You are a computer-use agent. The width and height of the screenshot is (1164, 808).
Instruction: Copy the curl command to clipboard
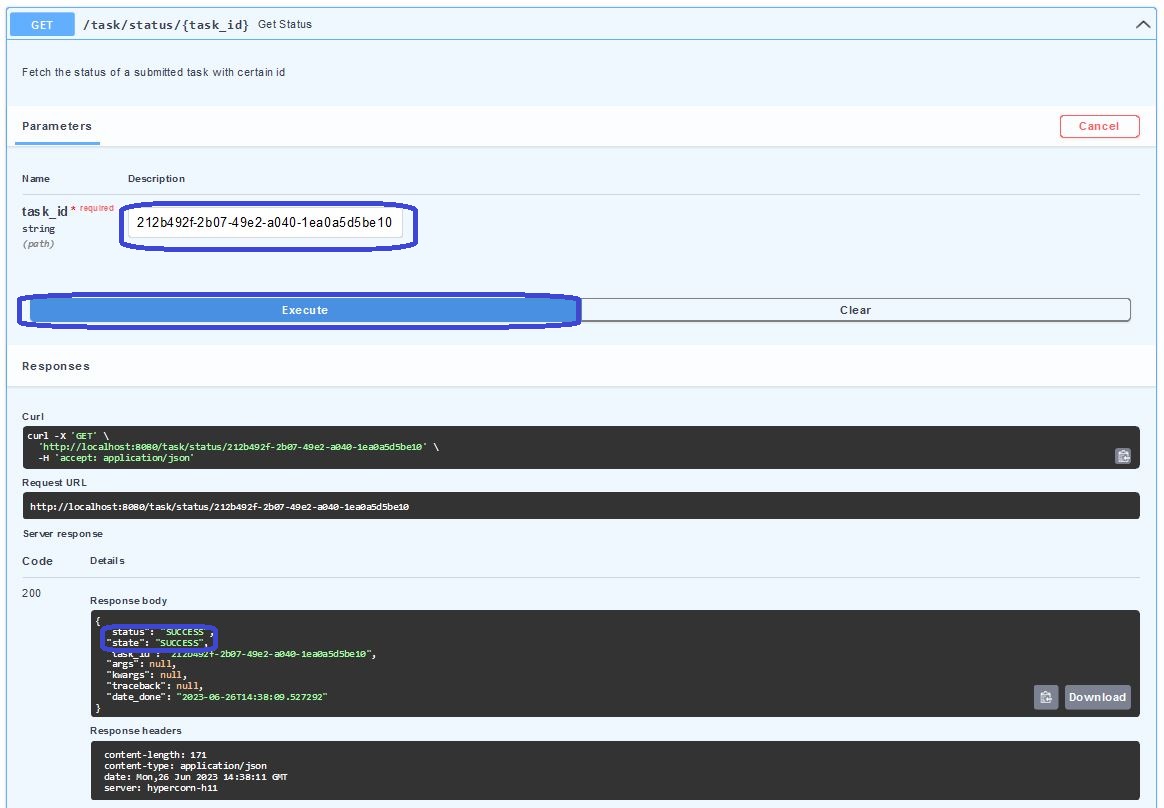pyautogui.click(x=1122, y=456)
